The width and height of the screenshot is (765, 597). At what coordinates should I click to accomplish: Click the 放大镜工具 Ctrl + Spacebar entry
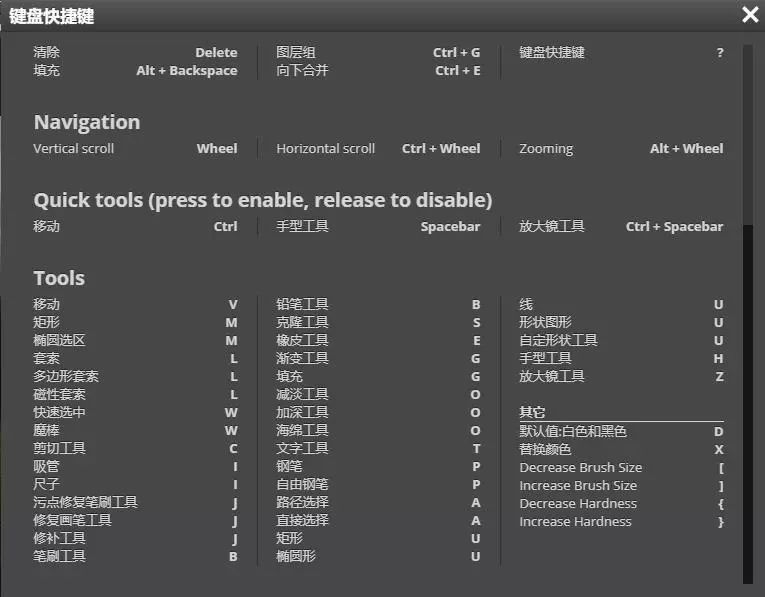point(621,226)
